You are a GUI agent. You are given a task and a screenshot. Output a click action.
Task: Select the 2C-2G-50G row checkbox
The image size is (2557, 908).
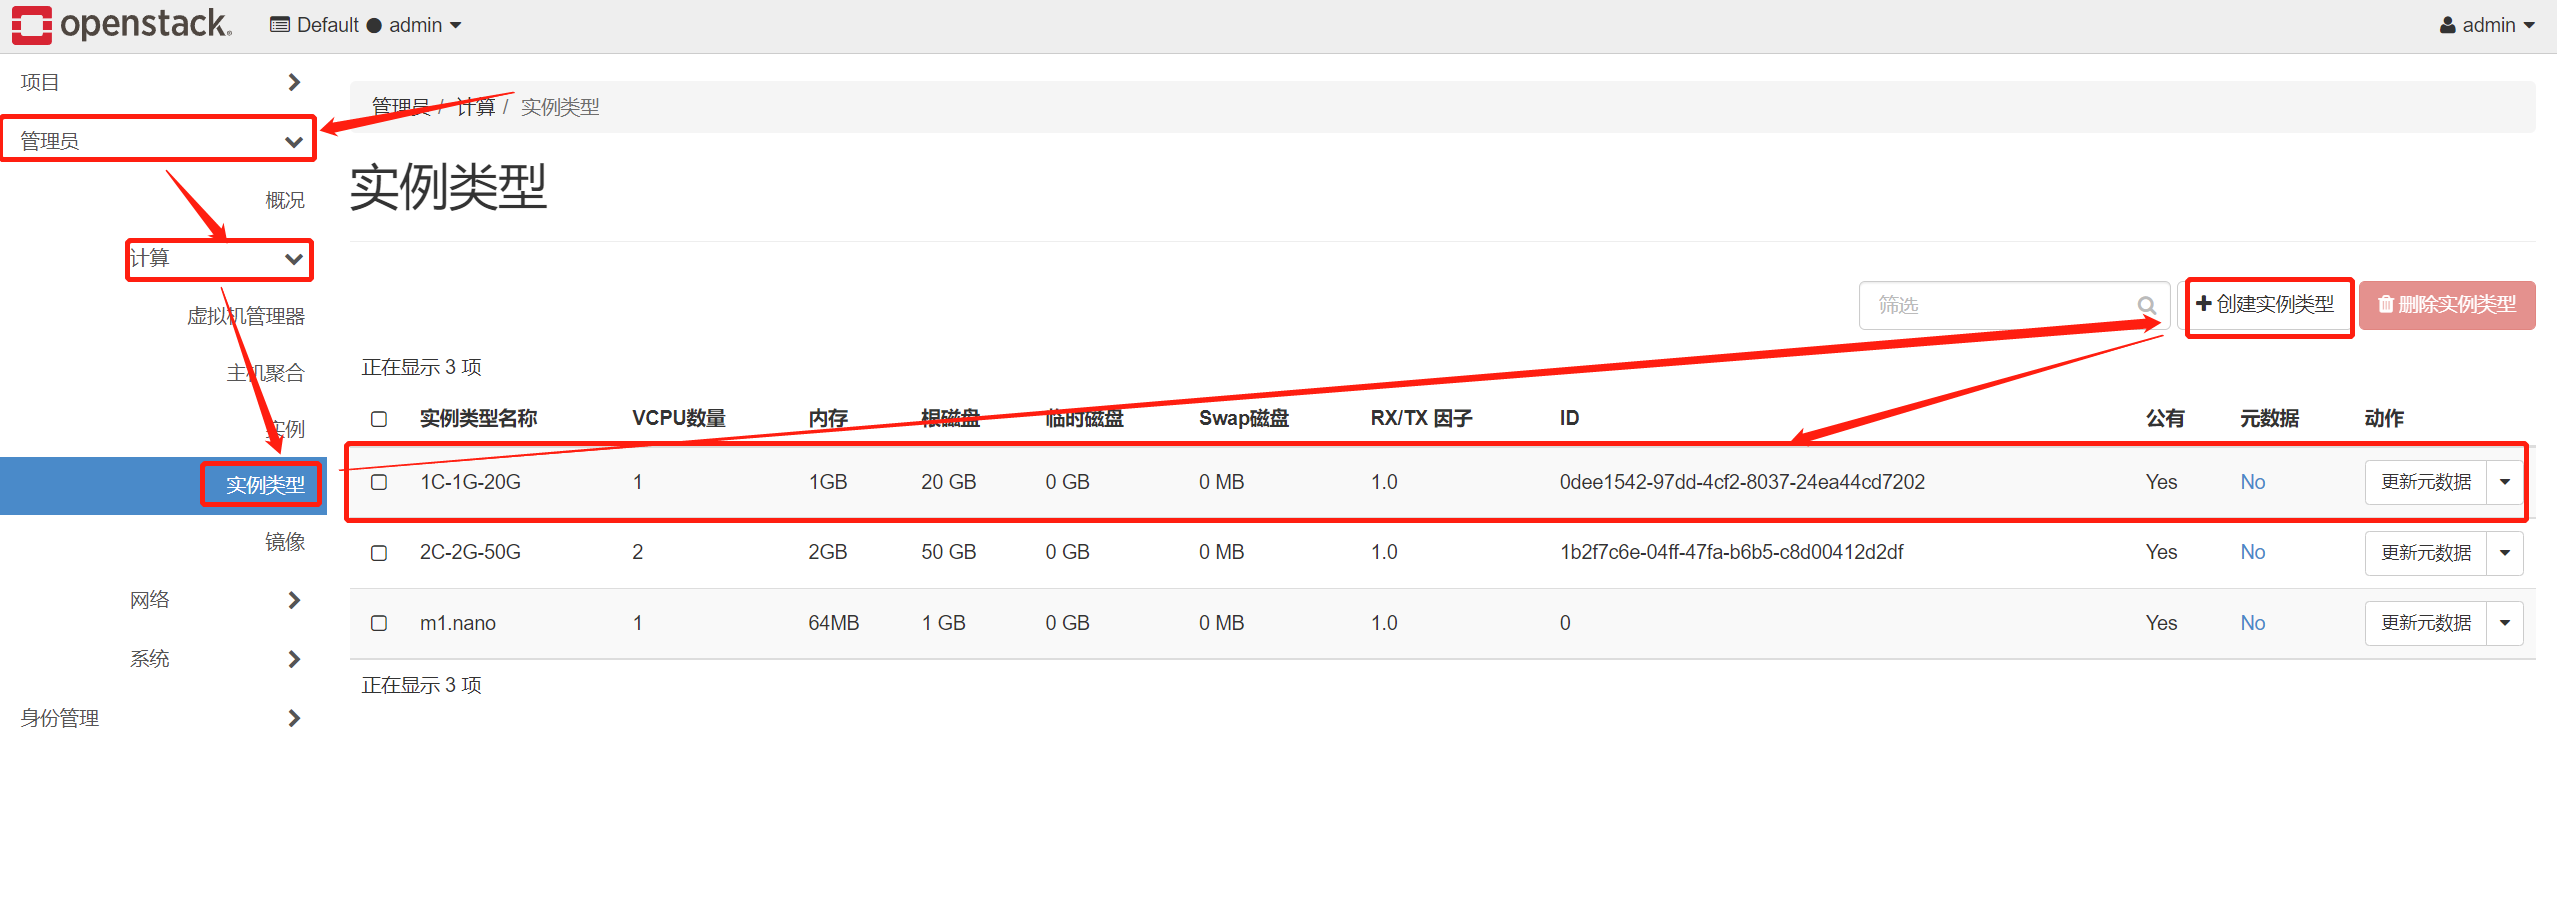click(378, 552)
